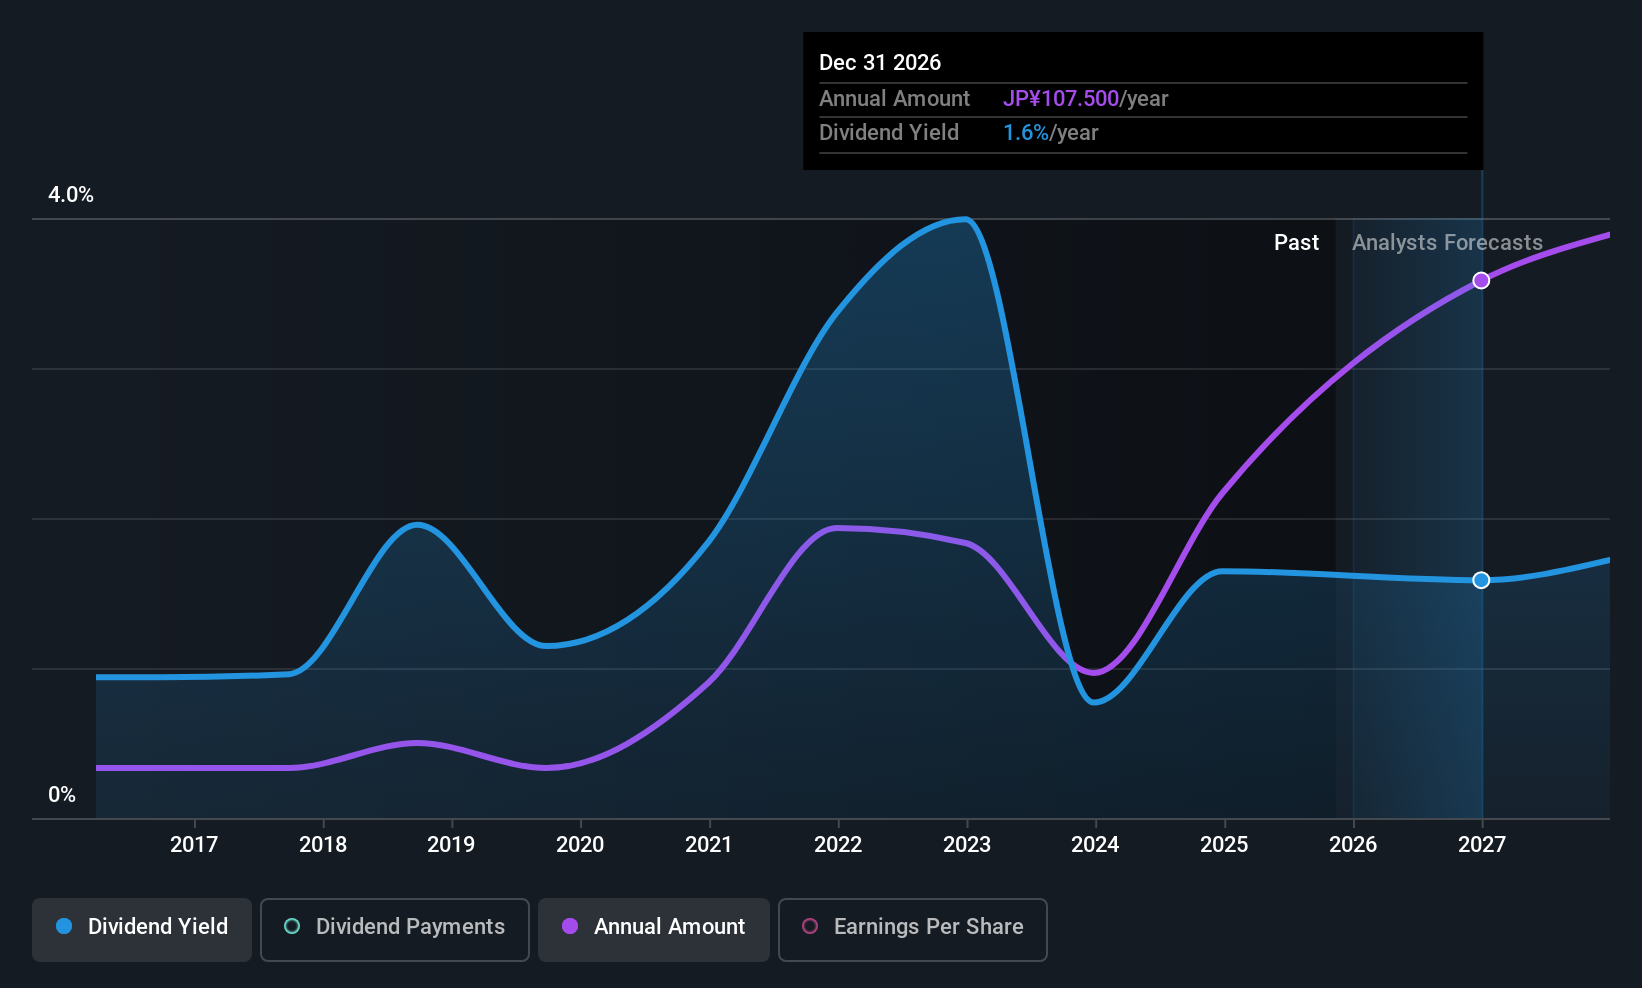The width and height of the screenshot is (1642, 988).
Task: Click the Past label on the chart
Action: (x=1296, y=243)
